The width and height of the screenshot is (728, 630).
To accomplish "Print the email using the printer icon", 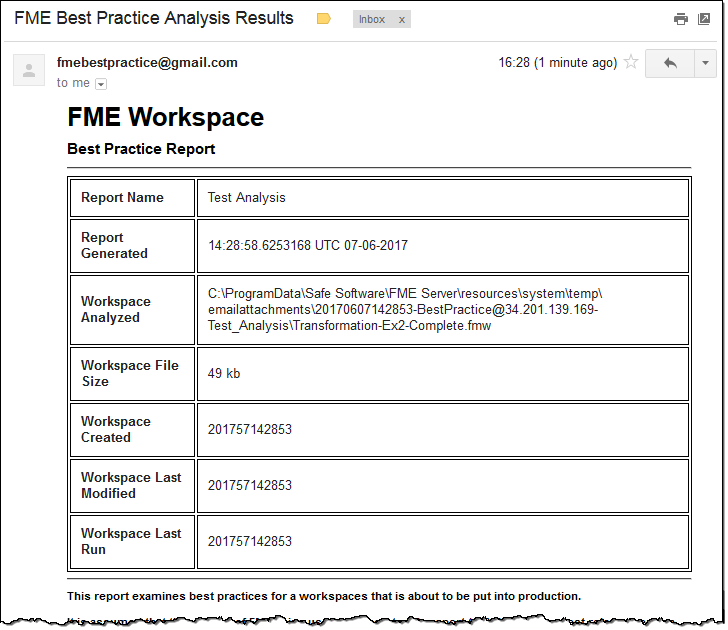I will tap(681, 19).
